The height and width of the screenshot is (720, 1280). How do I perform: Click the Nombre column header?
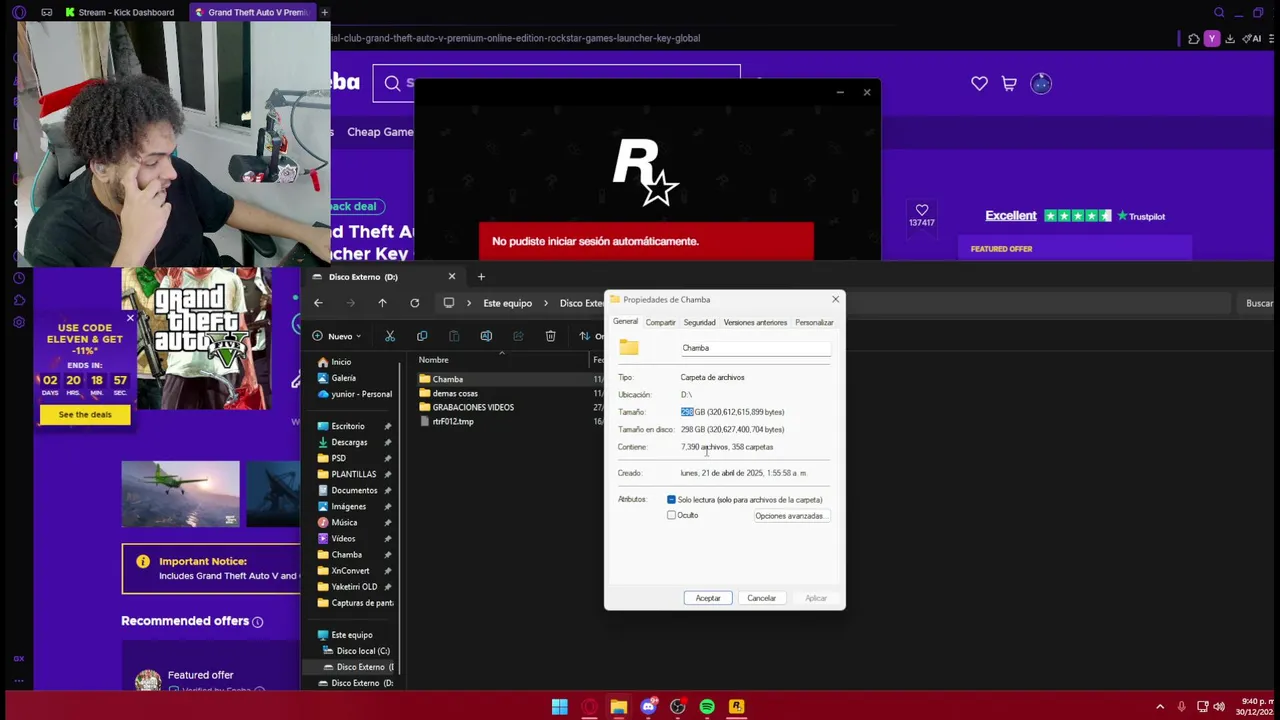click(433, 360)
